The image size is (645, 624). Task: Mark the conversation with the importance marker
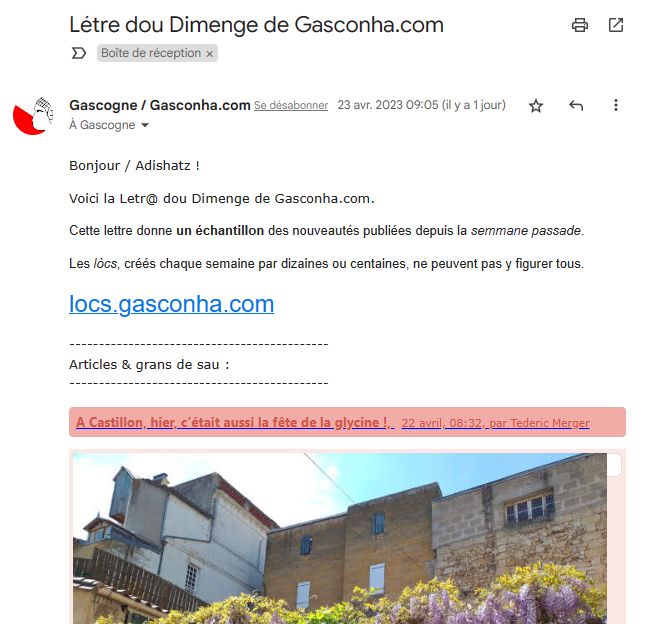[x=79, y=53]
